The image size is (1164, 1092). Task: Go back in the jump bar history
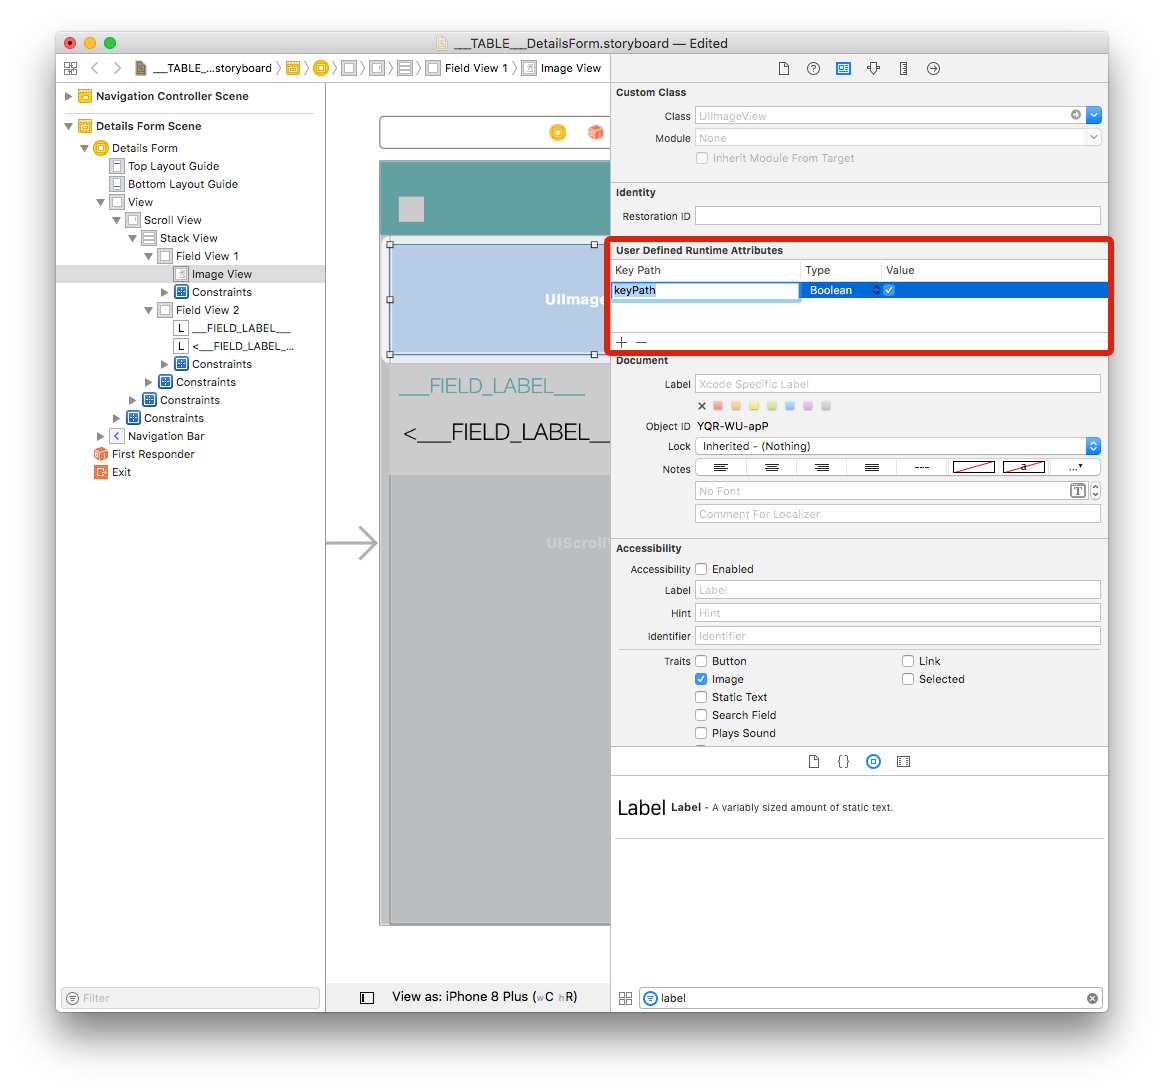pos(95,68)
